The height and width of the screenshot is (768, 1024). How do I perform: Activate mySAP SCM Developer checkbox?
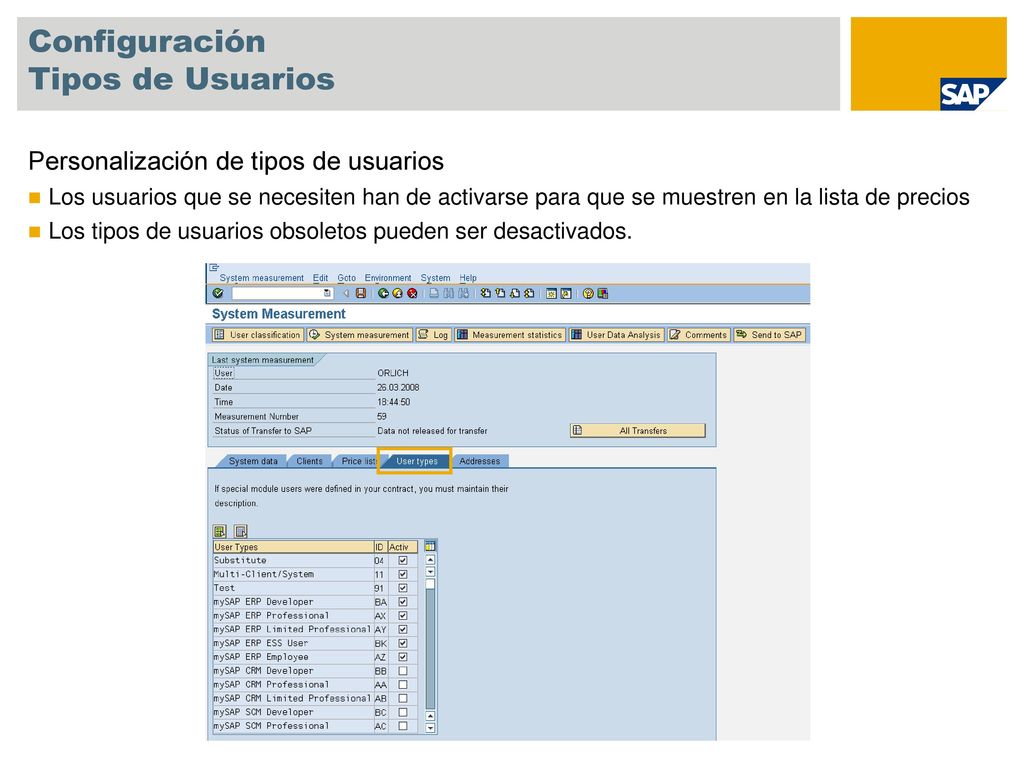point(403,712)
